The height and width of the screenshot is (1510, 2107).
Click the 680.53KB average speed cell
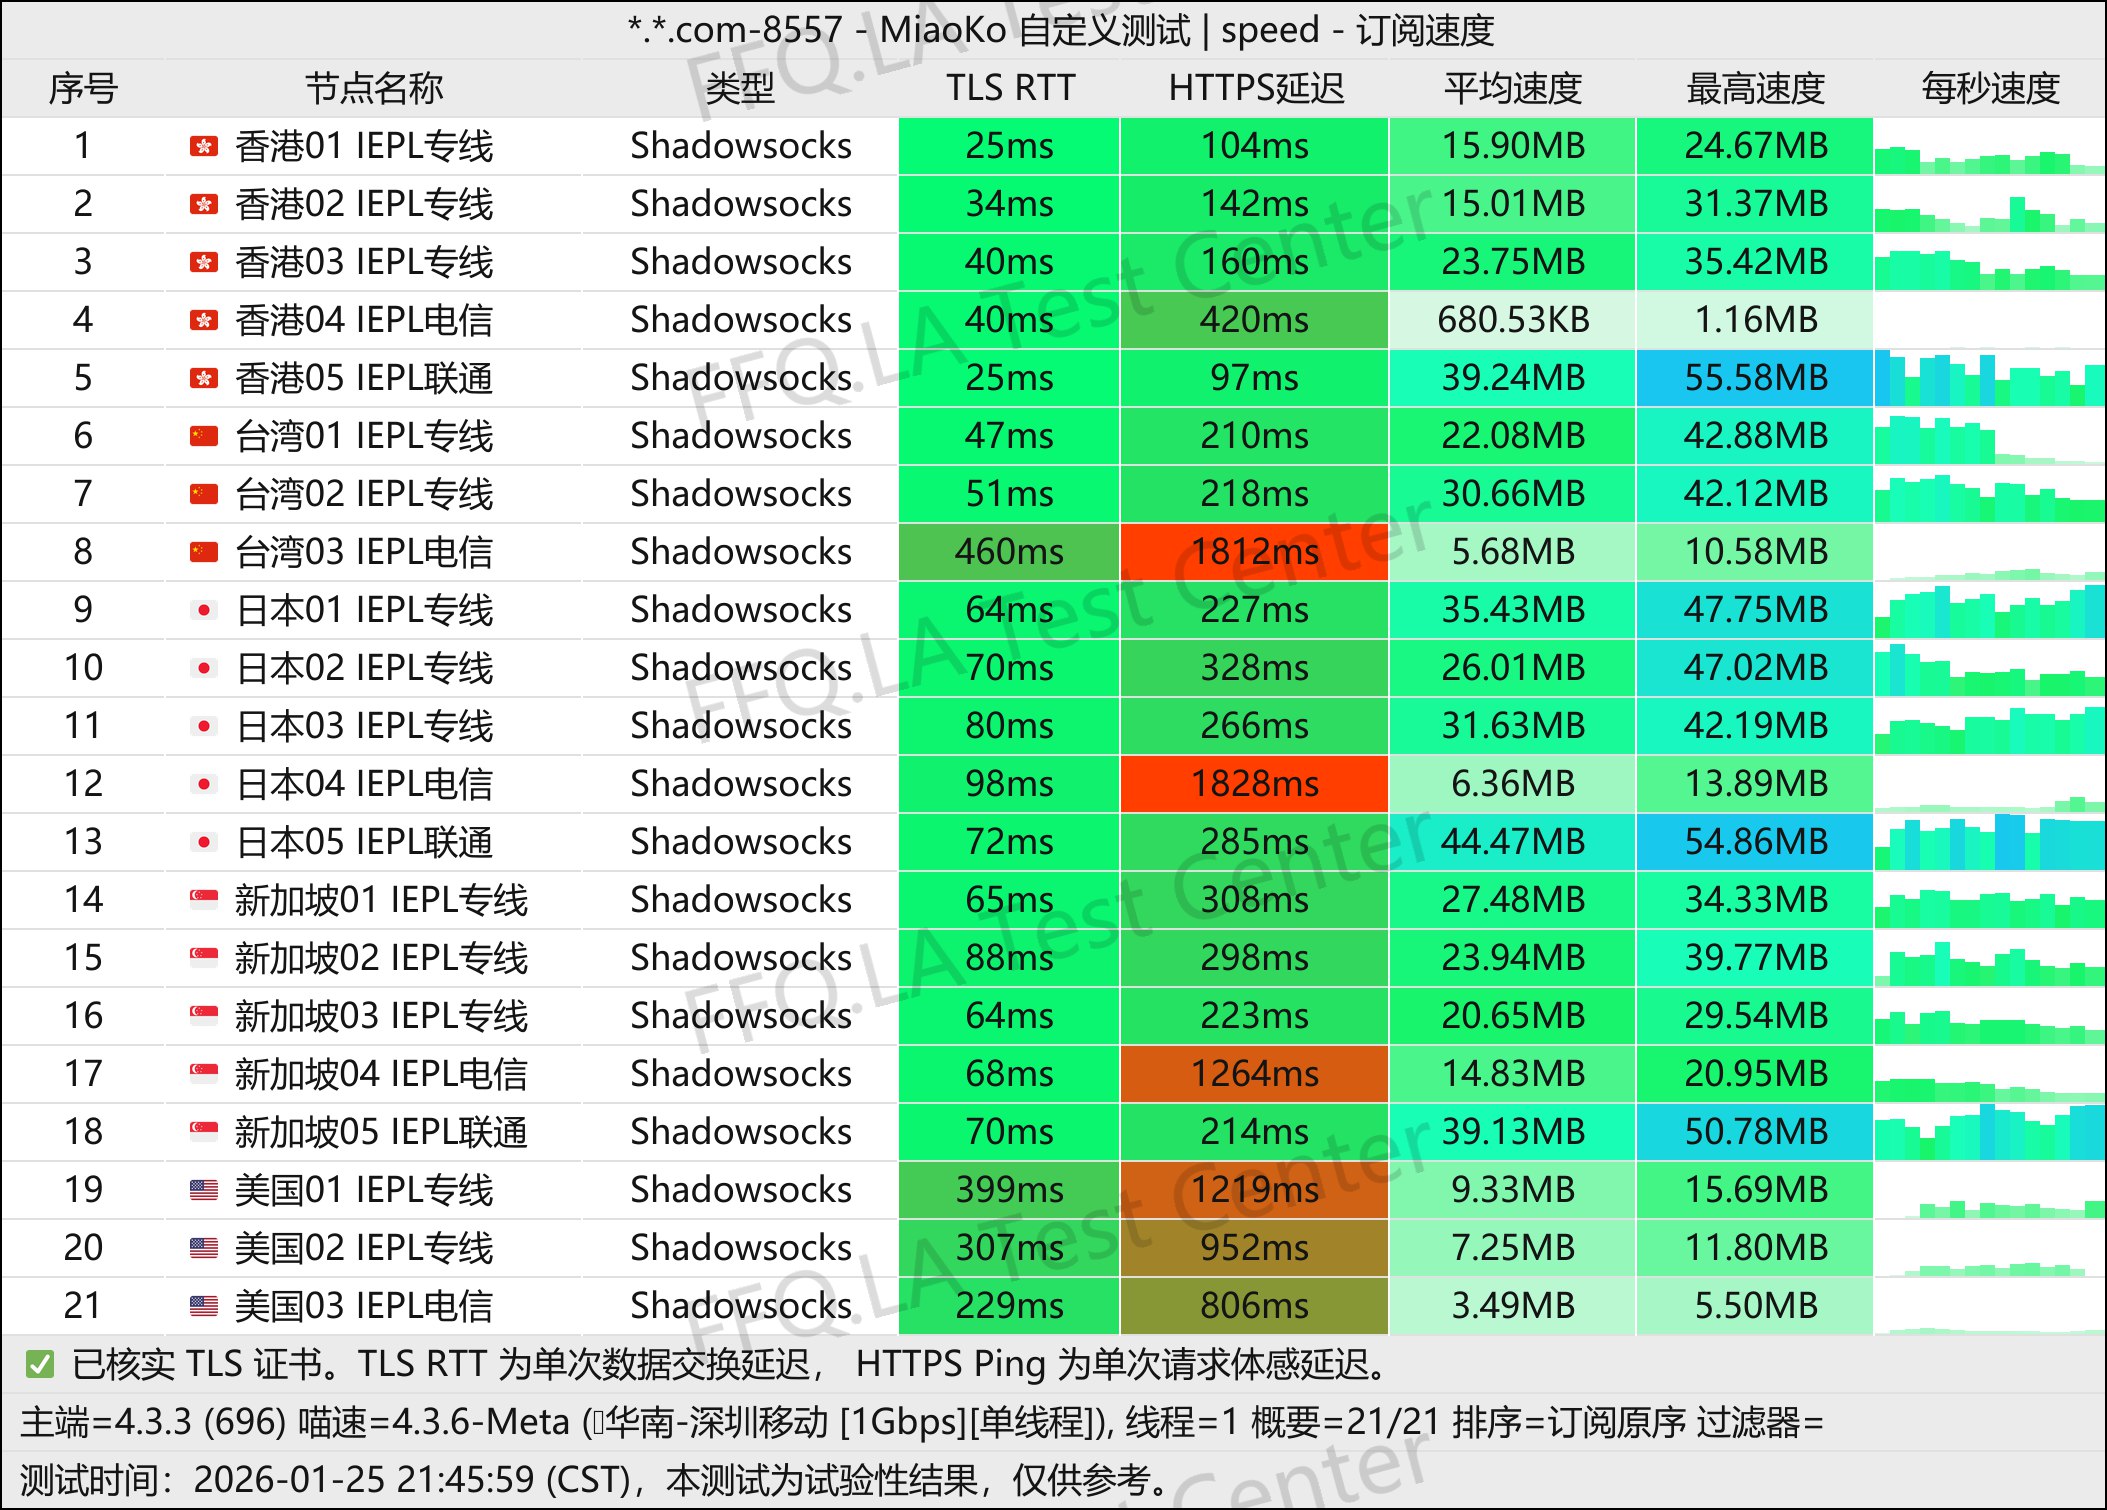1513,320
